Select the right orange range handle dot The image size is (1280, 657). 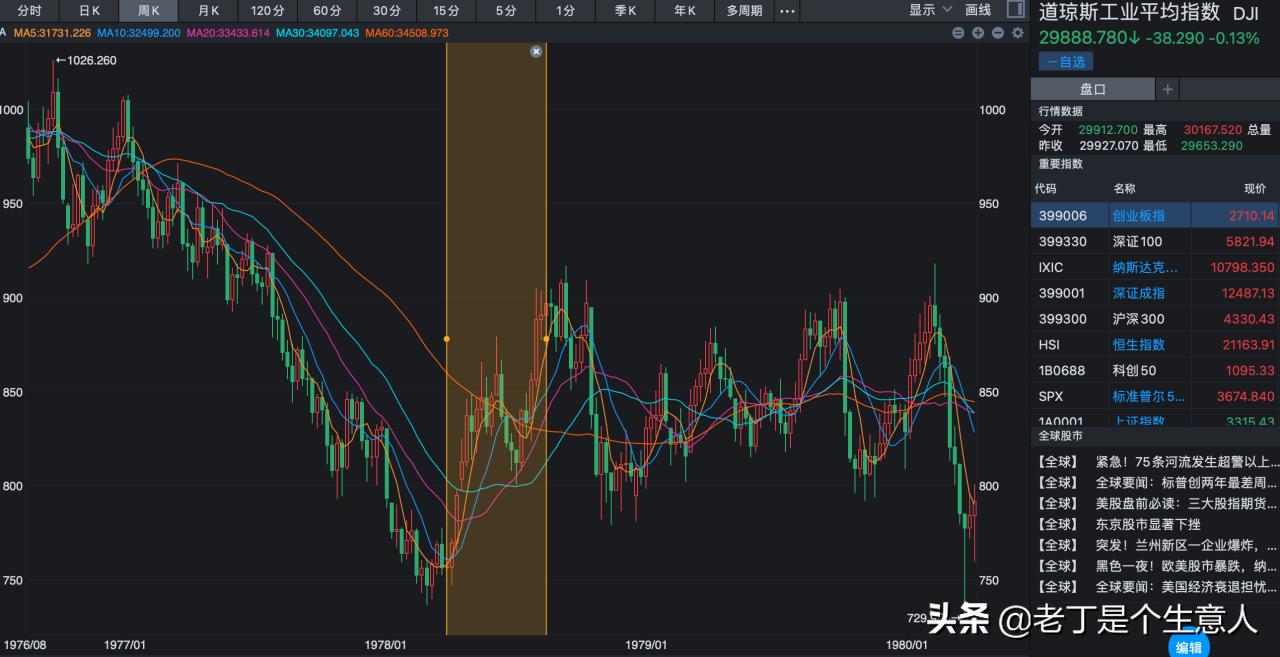coord(546,339)
